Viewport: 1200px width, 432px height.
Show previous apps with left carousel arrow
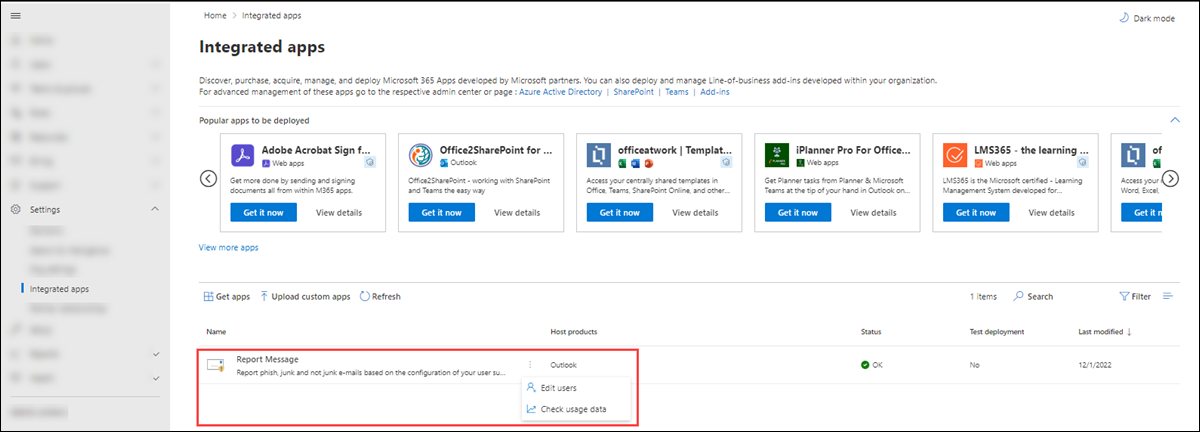[x=209, y=179]
